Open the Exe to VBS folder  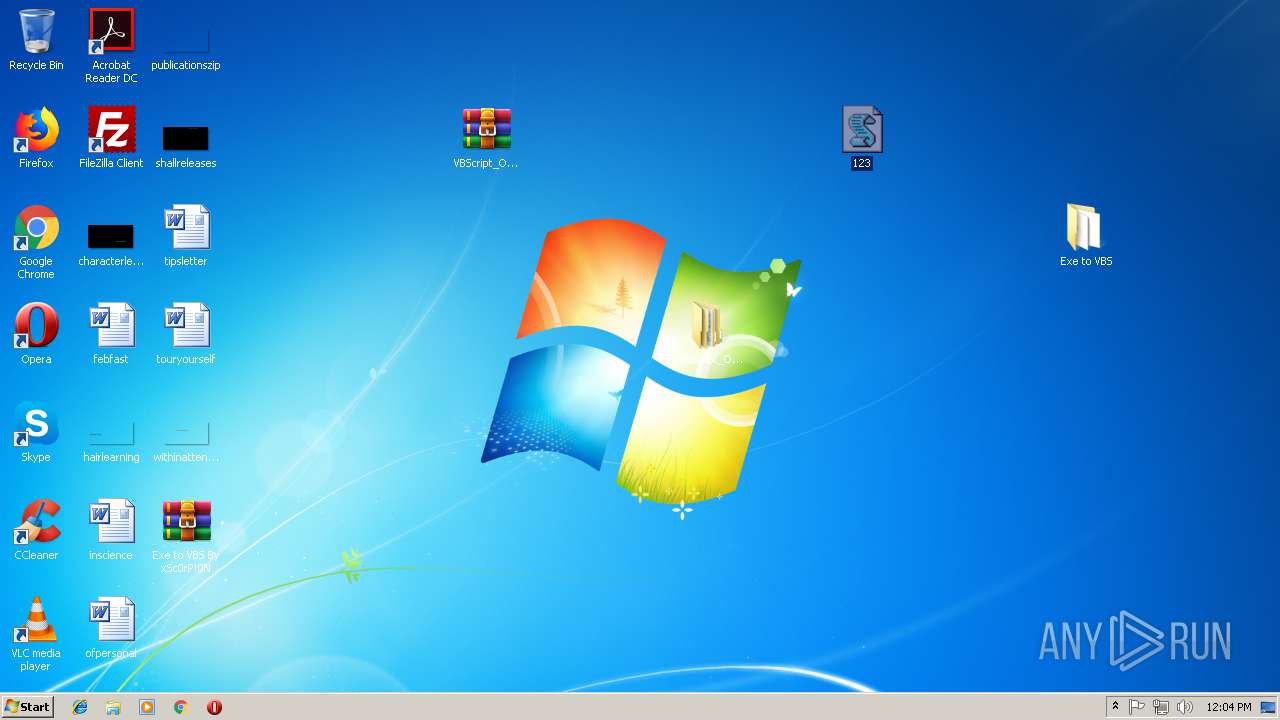1086,236
